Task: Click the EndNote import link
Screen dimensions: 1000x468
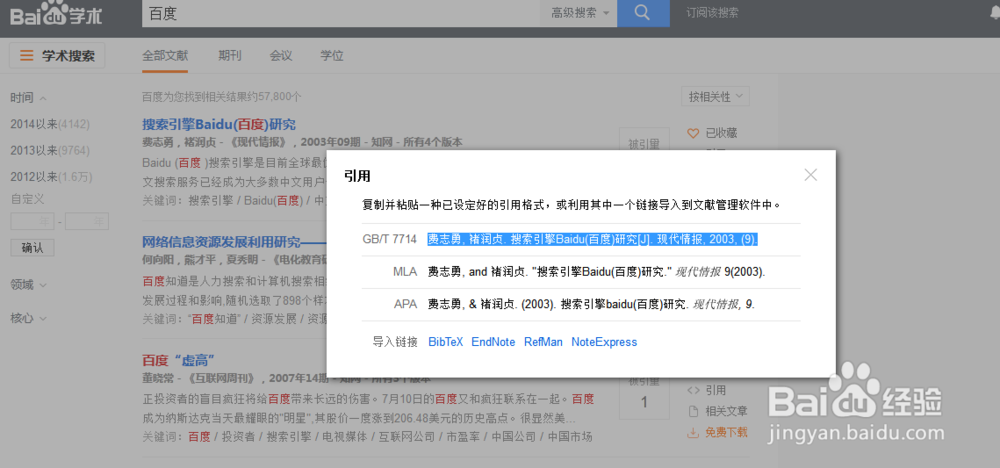Action: pyautogui.click(x=493, y=342)
